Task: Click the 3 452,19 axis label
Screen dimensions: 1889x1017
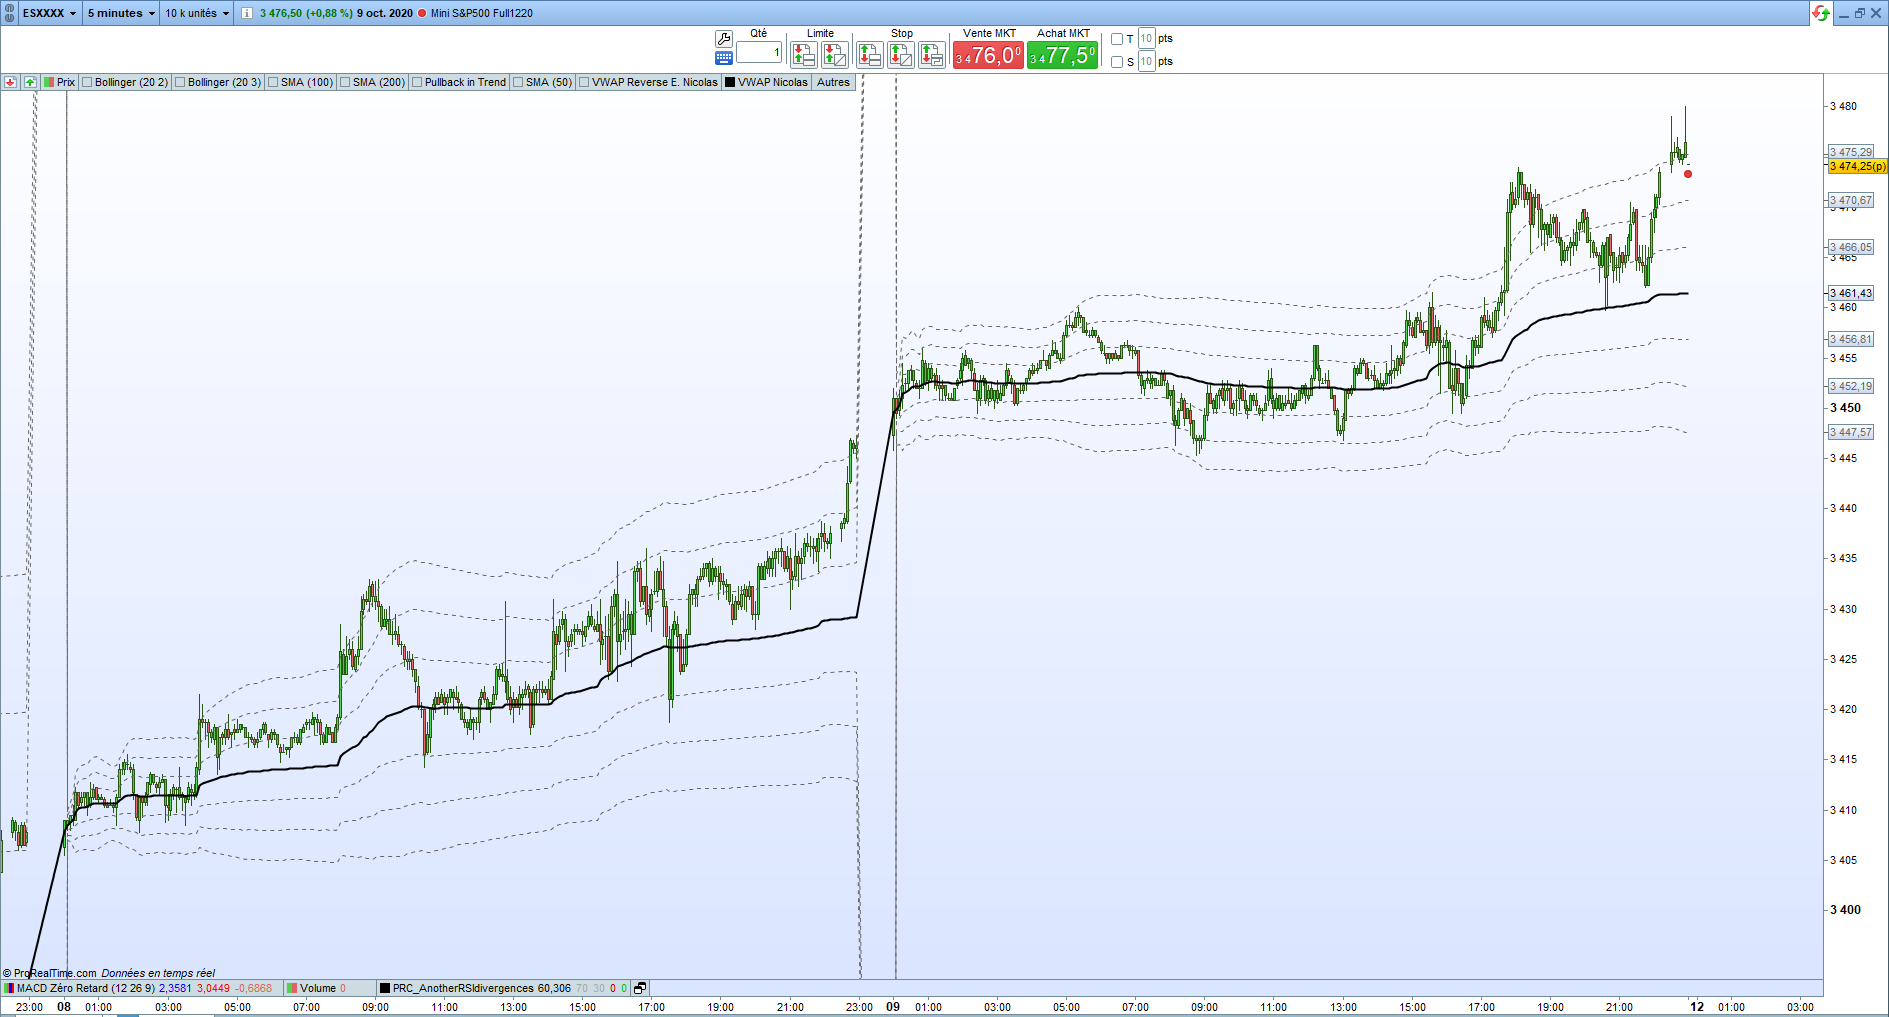Action: [1851, 386]
